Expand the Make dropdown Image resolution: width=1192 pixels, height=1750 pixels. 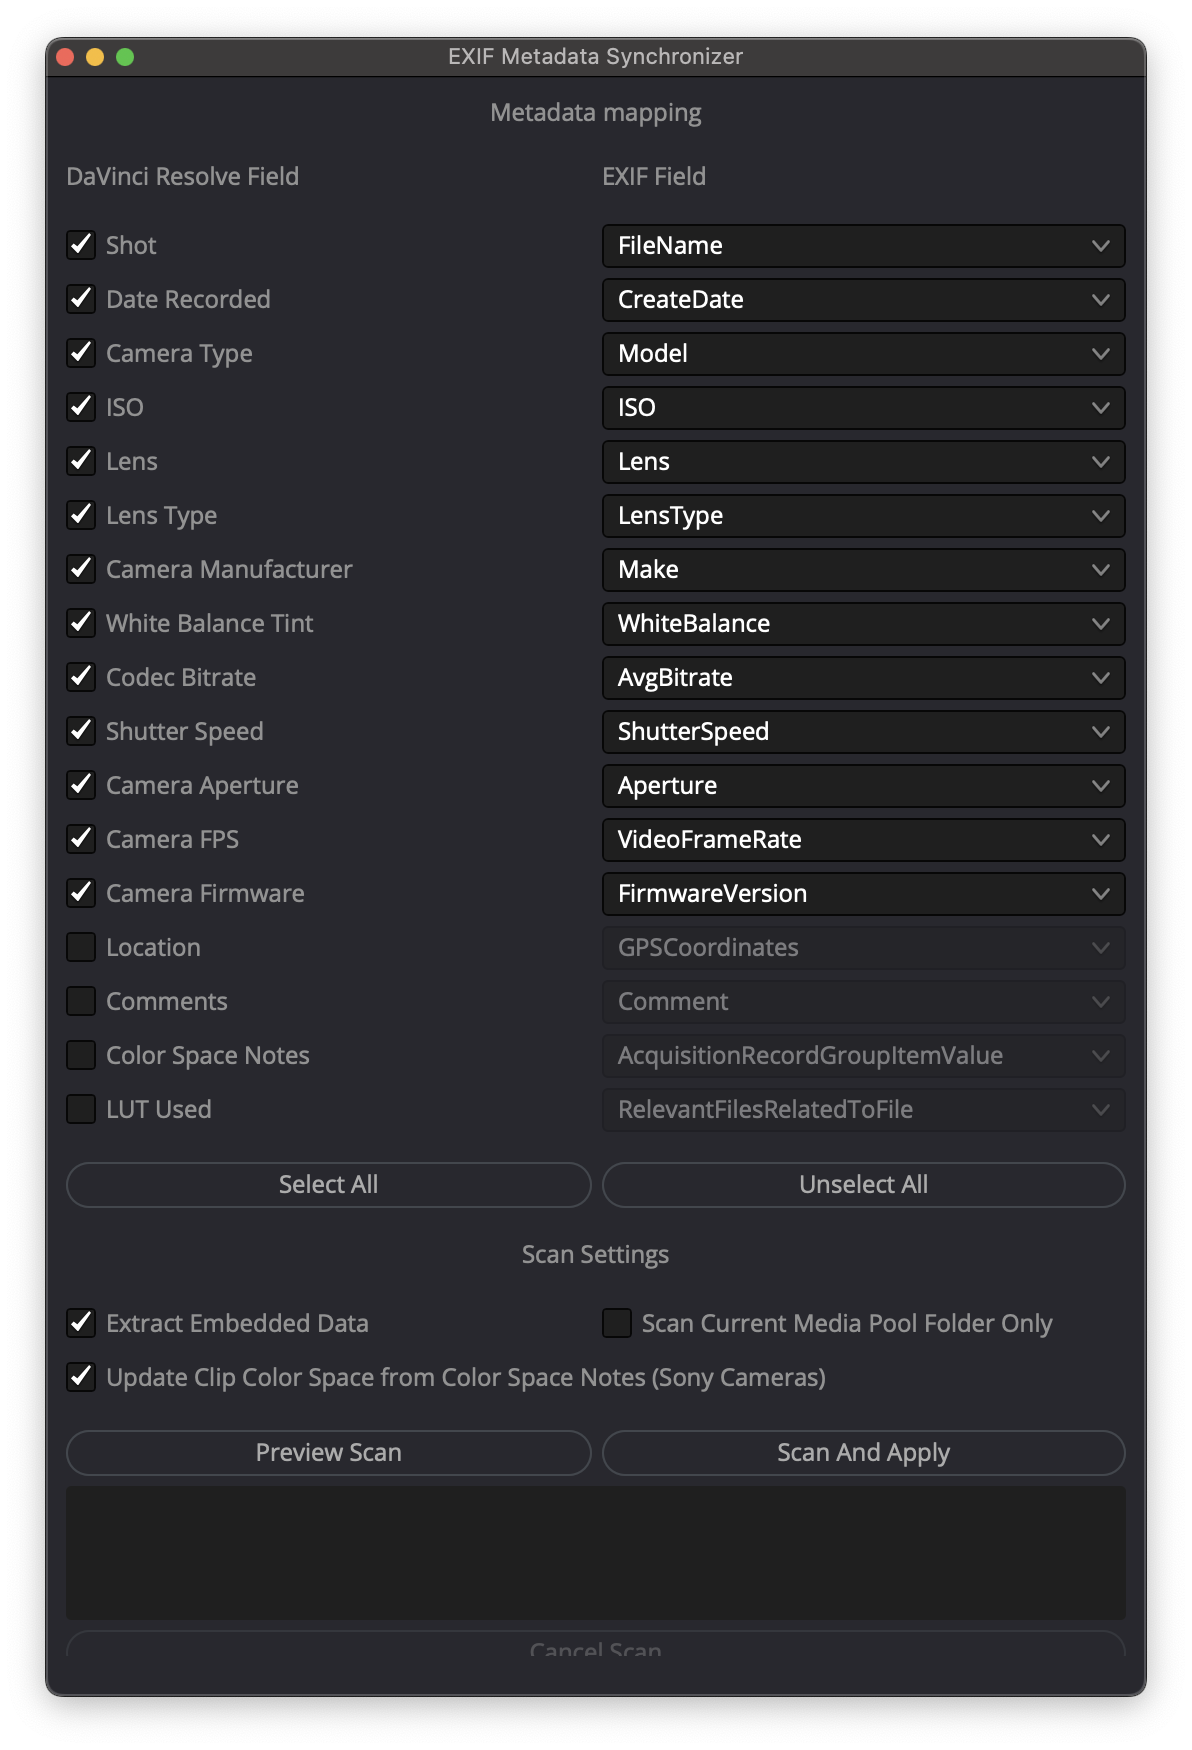[864, 570]
